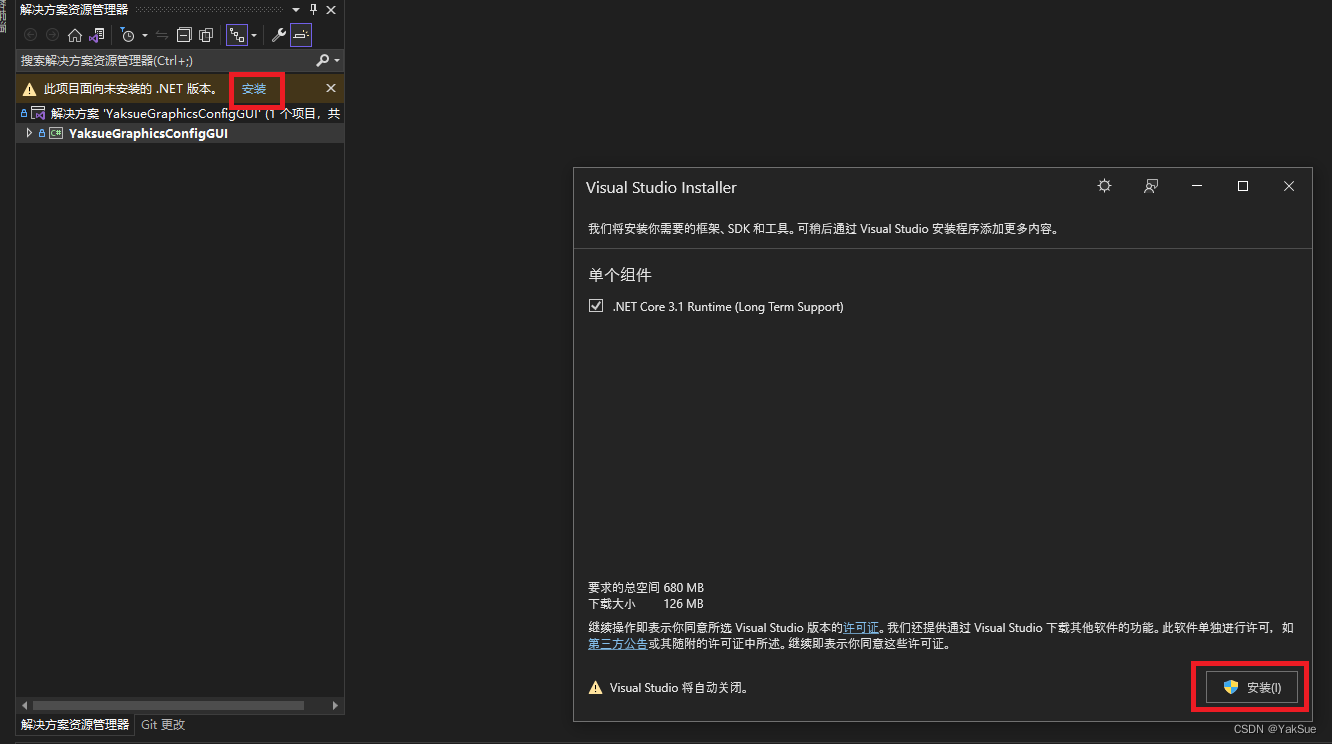Click the C# project icon
Screen dimensions: 1332x744
click(x=57, y=133)
